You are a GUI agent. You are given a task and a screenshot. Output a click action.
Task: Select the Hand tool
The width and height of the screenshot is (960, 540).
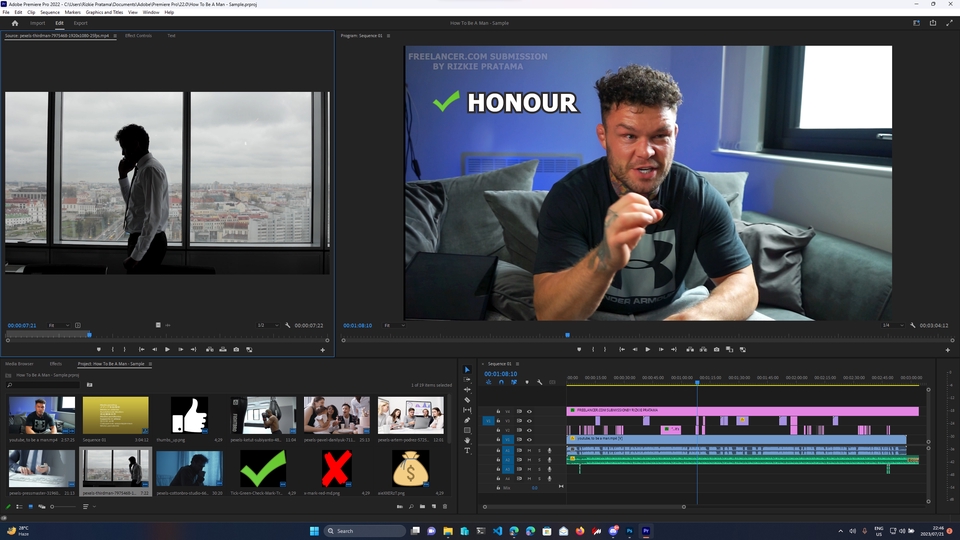[467, 440]
